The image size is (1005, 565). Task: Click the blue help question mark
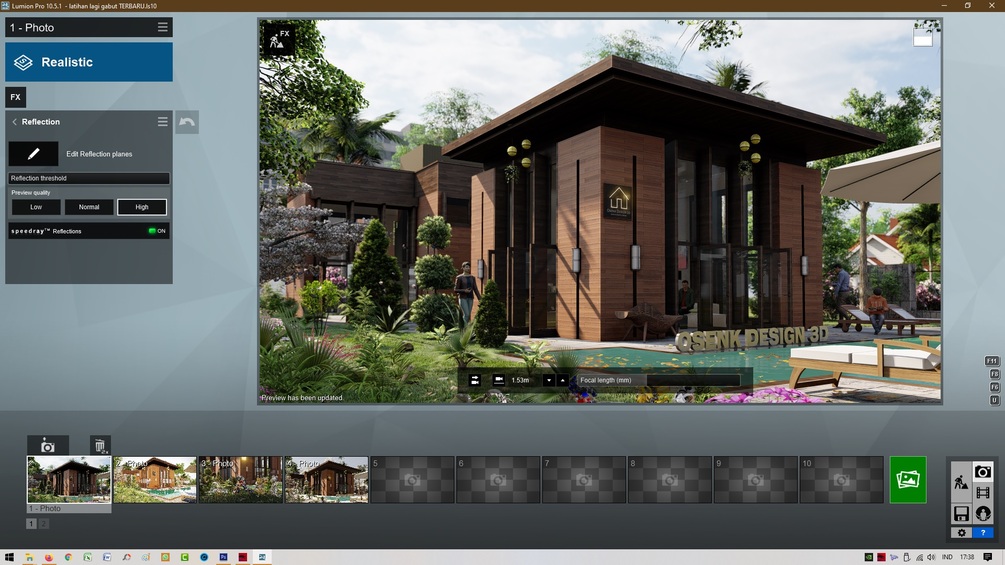(x=983, y=532)
